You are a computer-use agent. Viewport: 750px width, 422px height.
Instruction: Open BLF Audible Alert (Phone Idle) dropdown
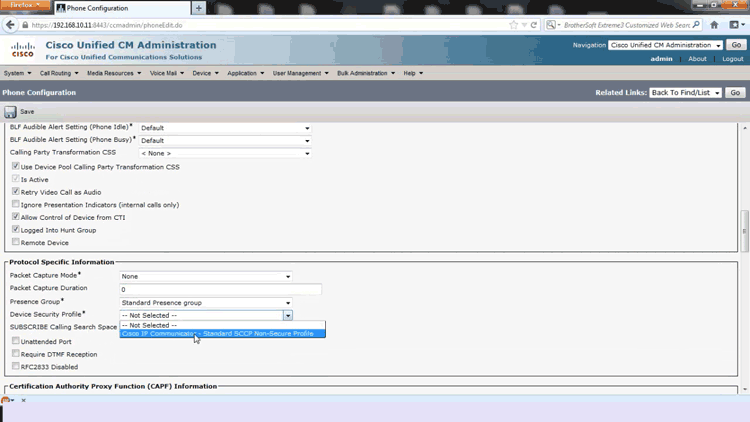click(225, 128)
